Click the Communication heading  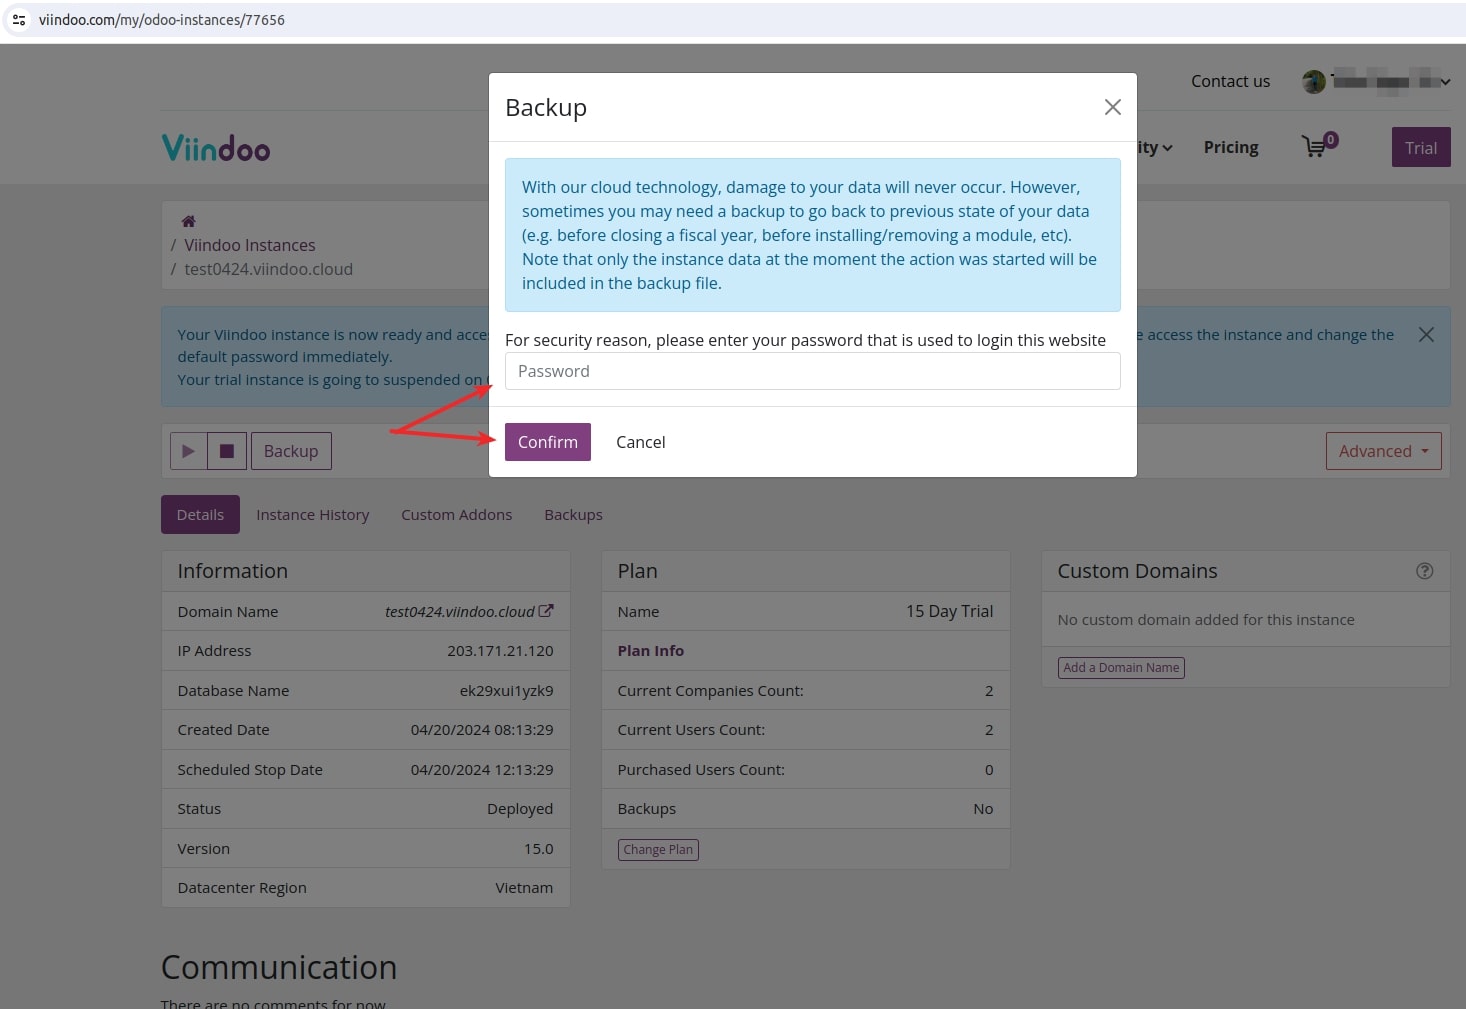(x=279, y=967)
